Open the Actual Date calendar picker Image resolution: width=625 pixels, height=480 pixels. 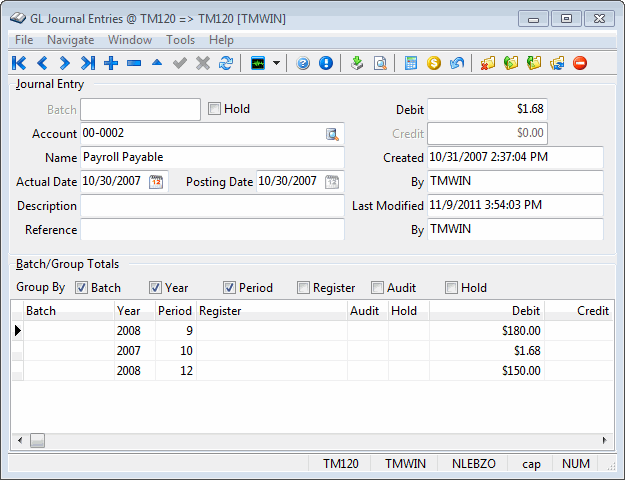(156, 181)
